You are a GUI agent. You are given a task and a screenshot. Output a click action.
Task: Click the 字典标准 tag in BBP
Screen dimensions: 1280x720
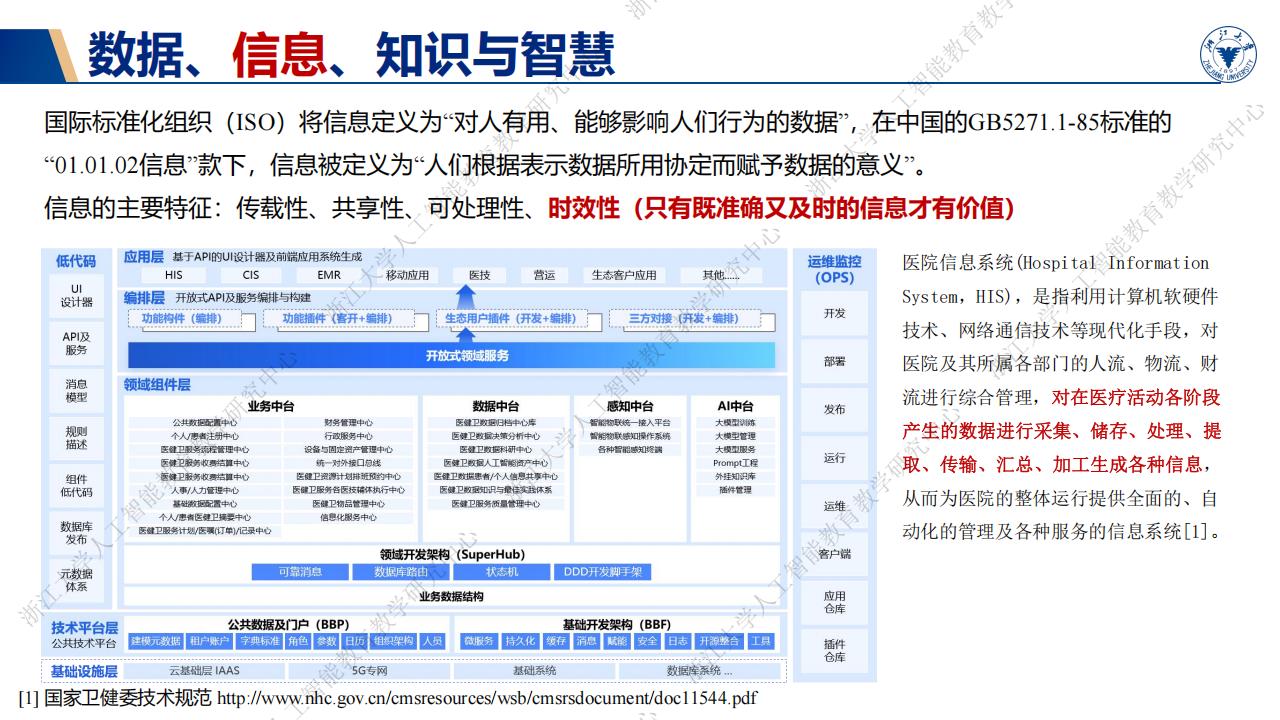tap(259, 641)
